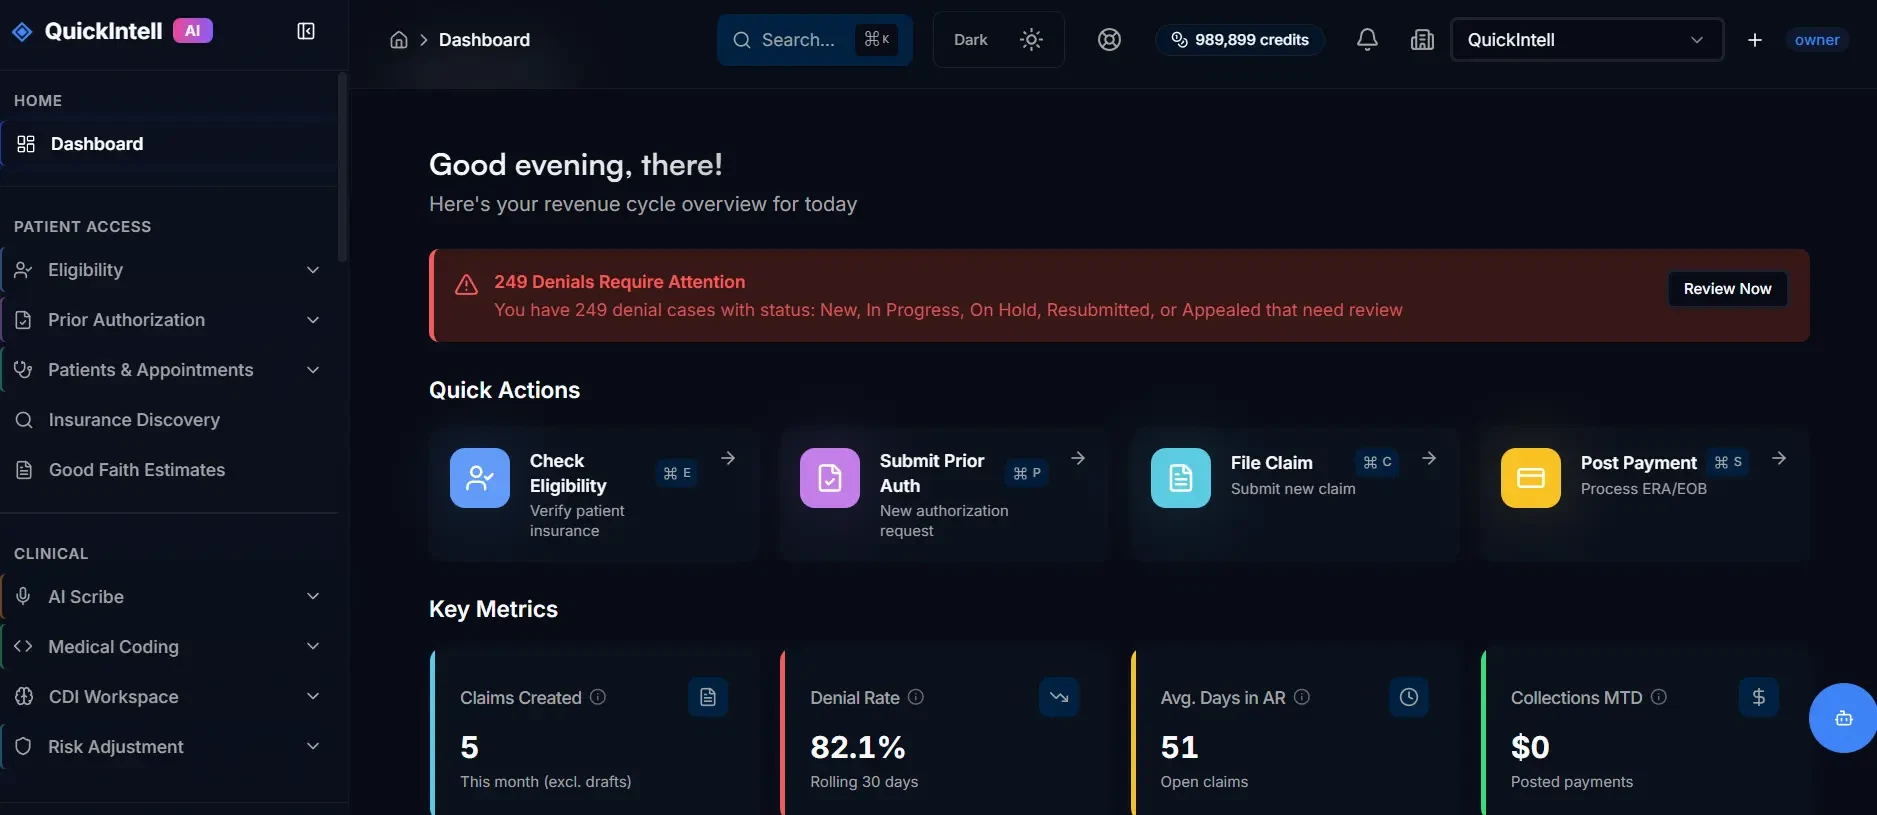
Task: Collapse the sidebar panel icon
Action: click(306, 32)
